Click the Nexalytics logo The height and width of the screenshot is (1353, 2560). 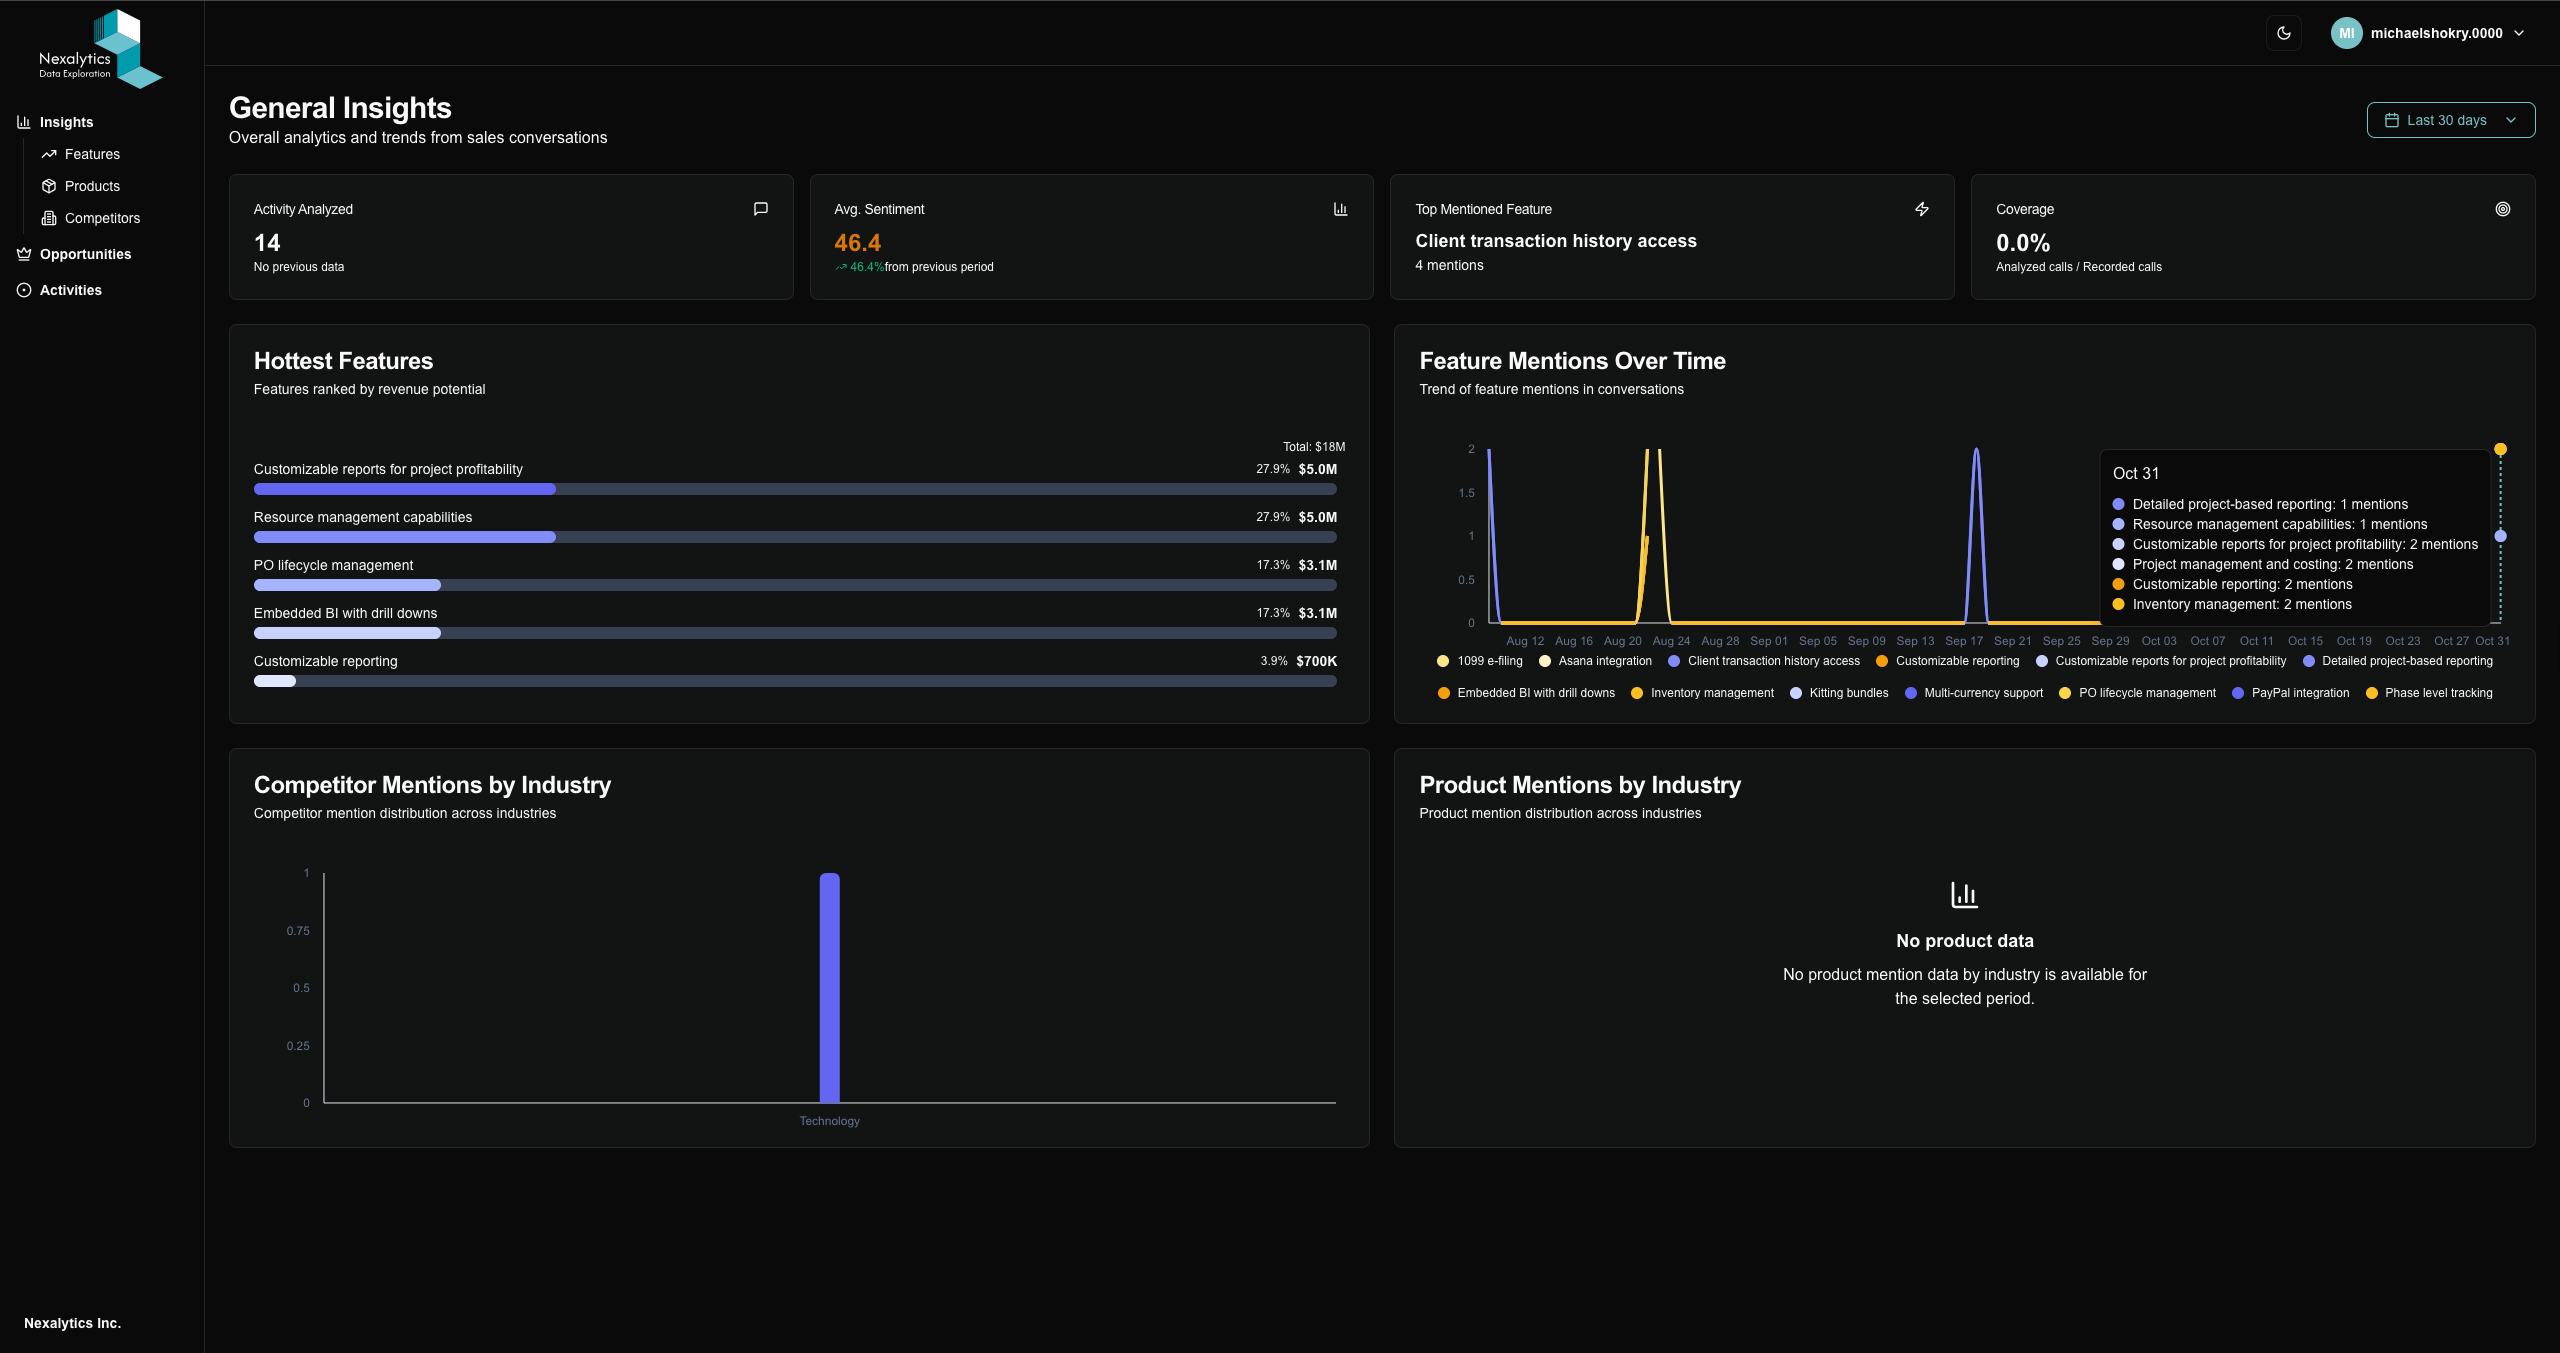[x=97, y=47]
